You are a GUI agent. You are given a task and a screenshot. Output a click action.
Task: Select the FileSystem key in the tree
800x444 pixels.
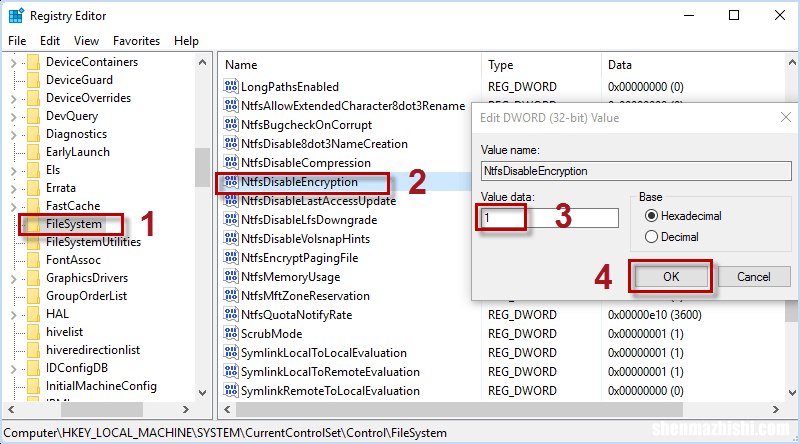coord(73,224)
